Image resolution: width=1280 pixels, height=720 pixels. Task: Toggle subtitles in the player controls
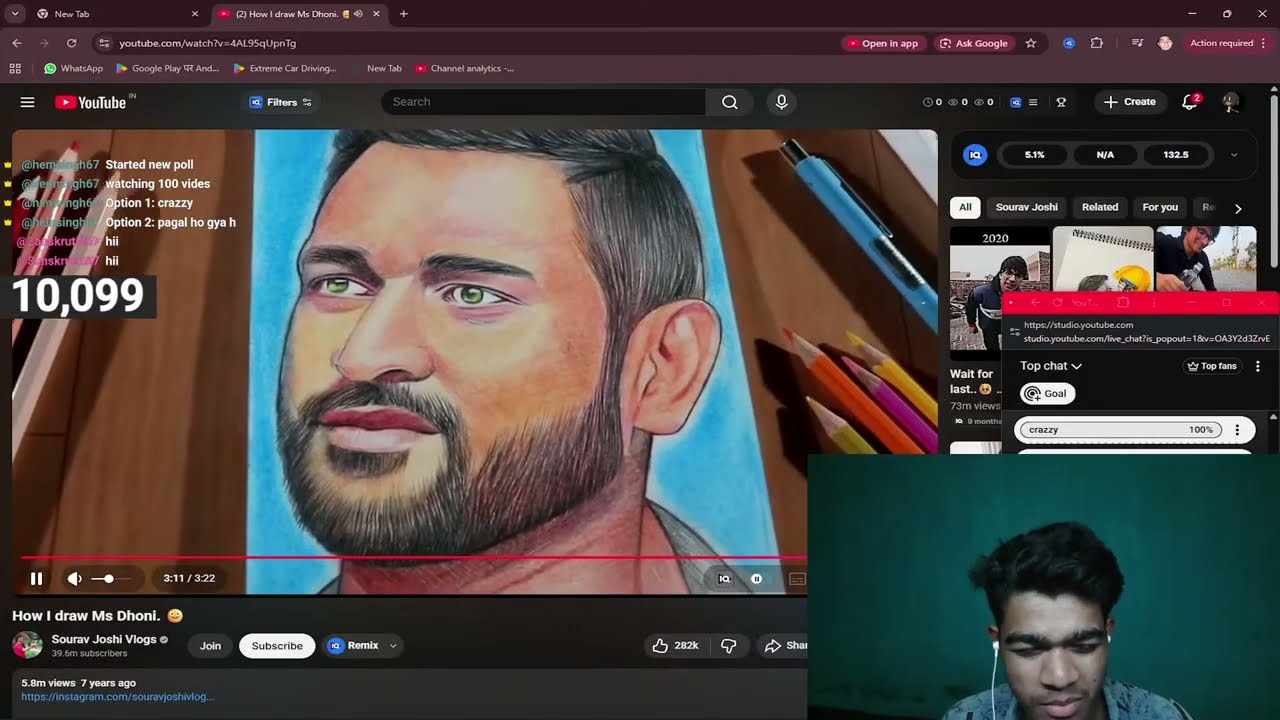coord(797,578)
